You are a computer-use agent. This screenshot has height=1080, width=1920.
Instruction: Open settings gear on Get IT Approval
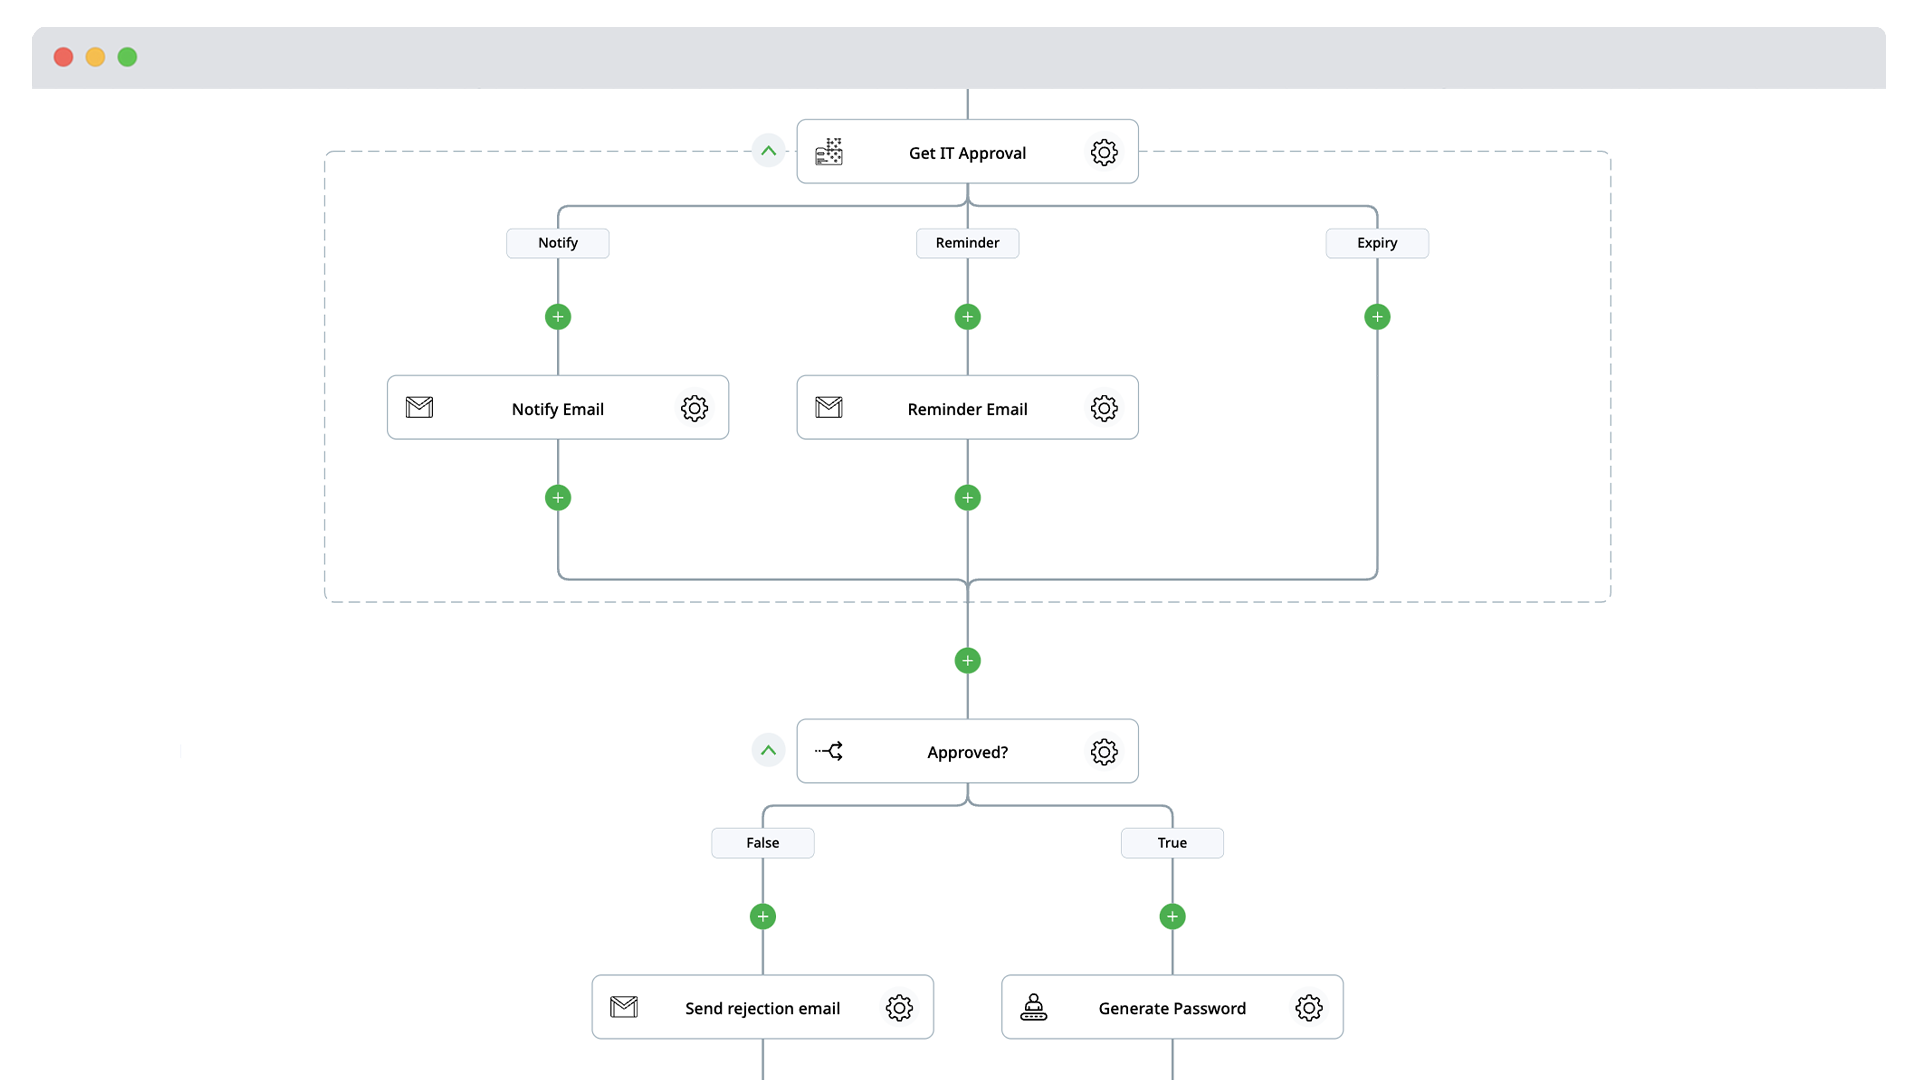tap(1104, 152)
